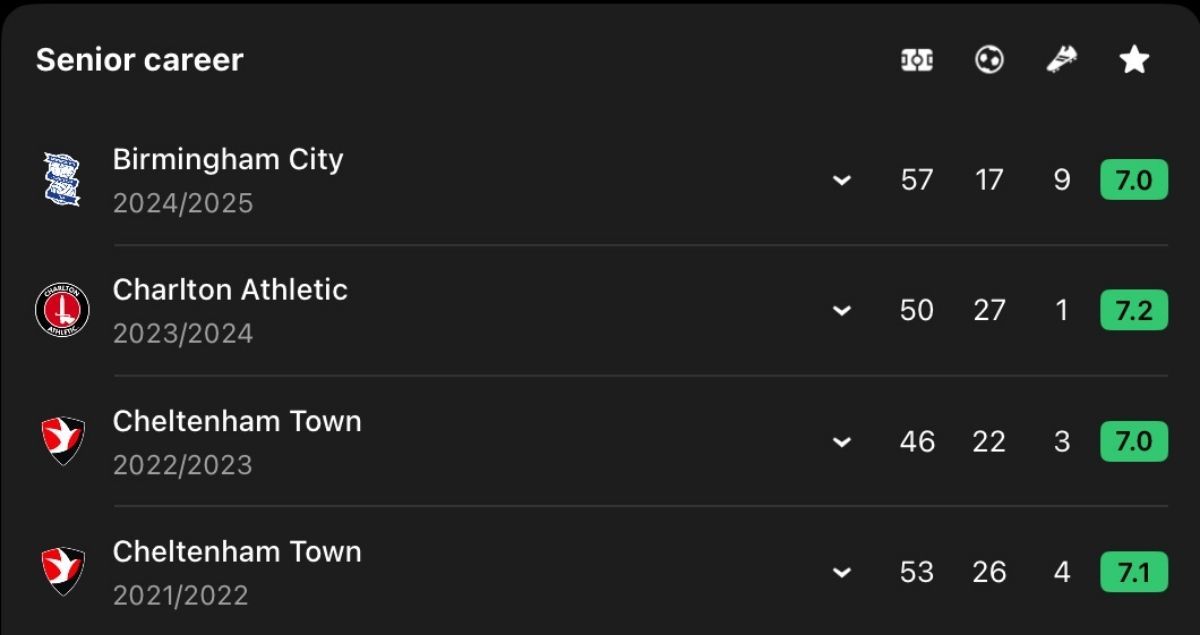Click the Senior career heading
The height and width of the screenshot is (635, 1200).
pyautogui.click(x=140, y=60)
